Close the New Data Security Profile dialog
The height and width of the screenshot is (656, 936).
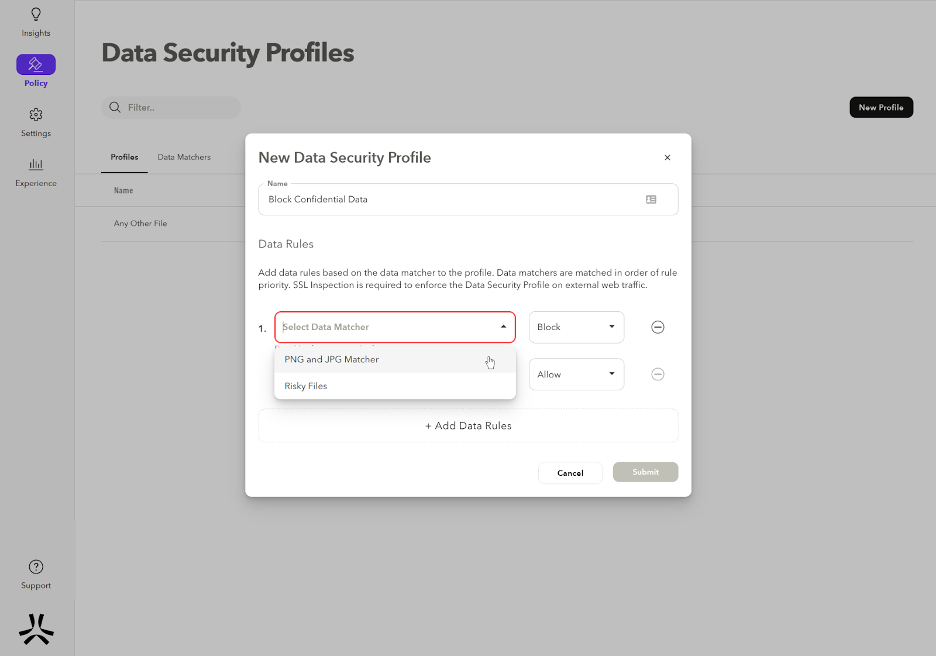[x=667, y=158]
